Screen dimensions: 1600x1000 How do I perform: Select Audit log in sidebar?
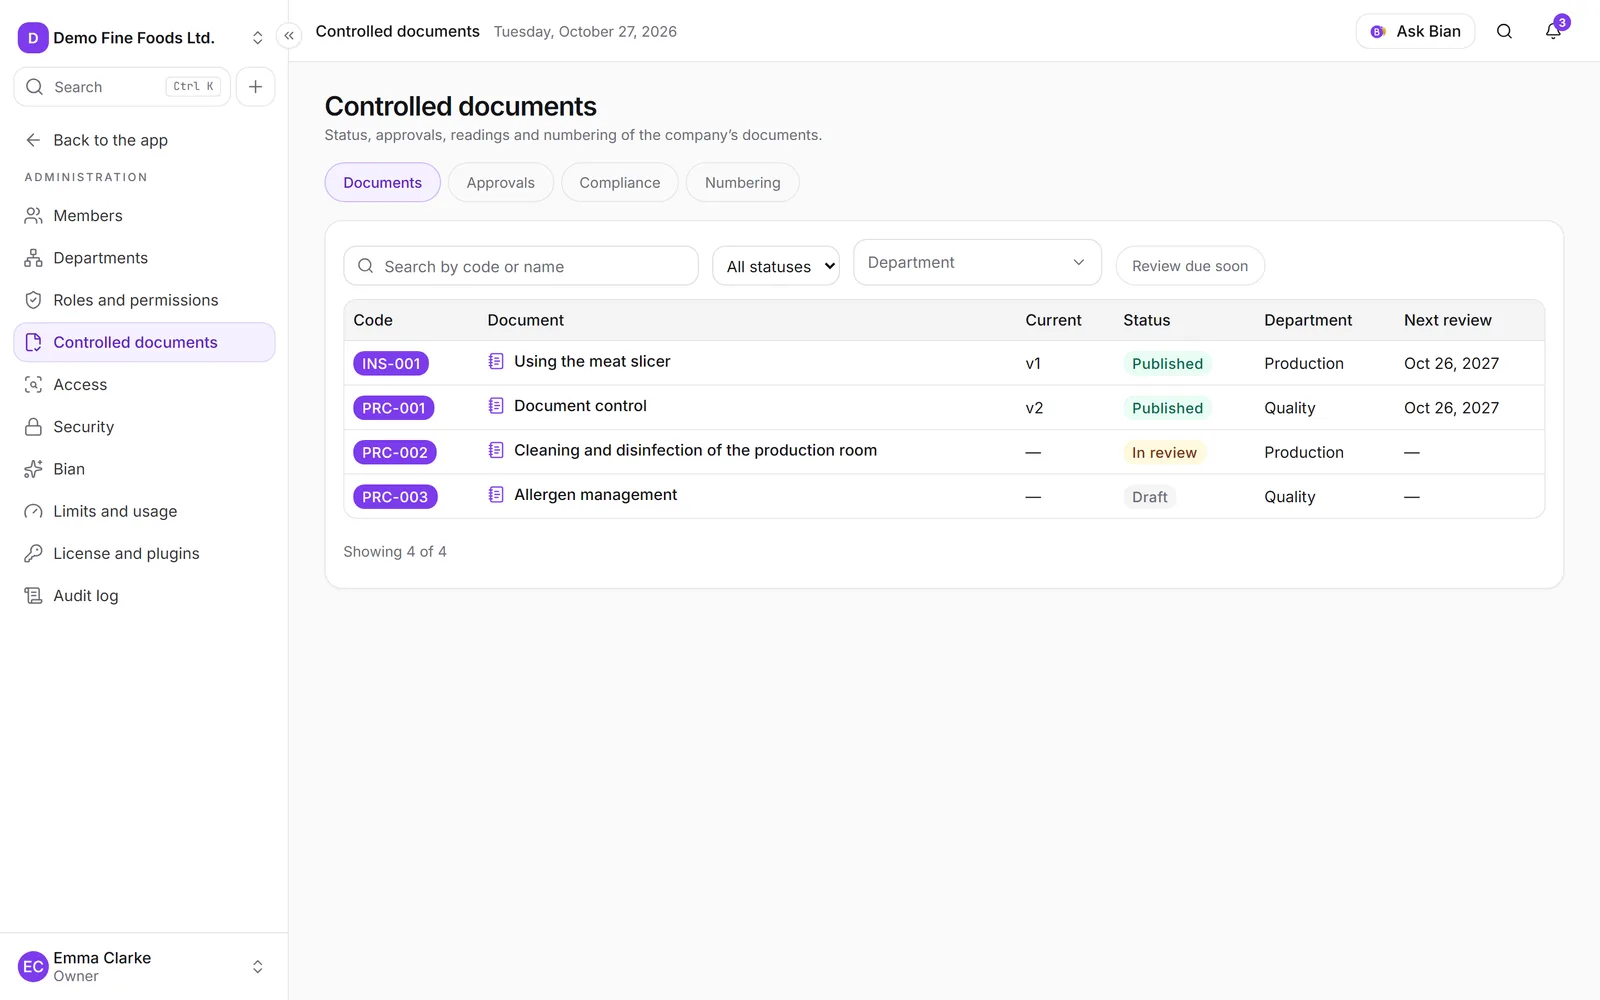[144, 596]
